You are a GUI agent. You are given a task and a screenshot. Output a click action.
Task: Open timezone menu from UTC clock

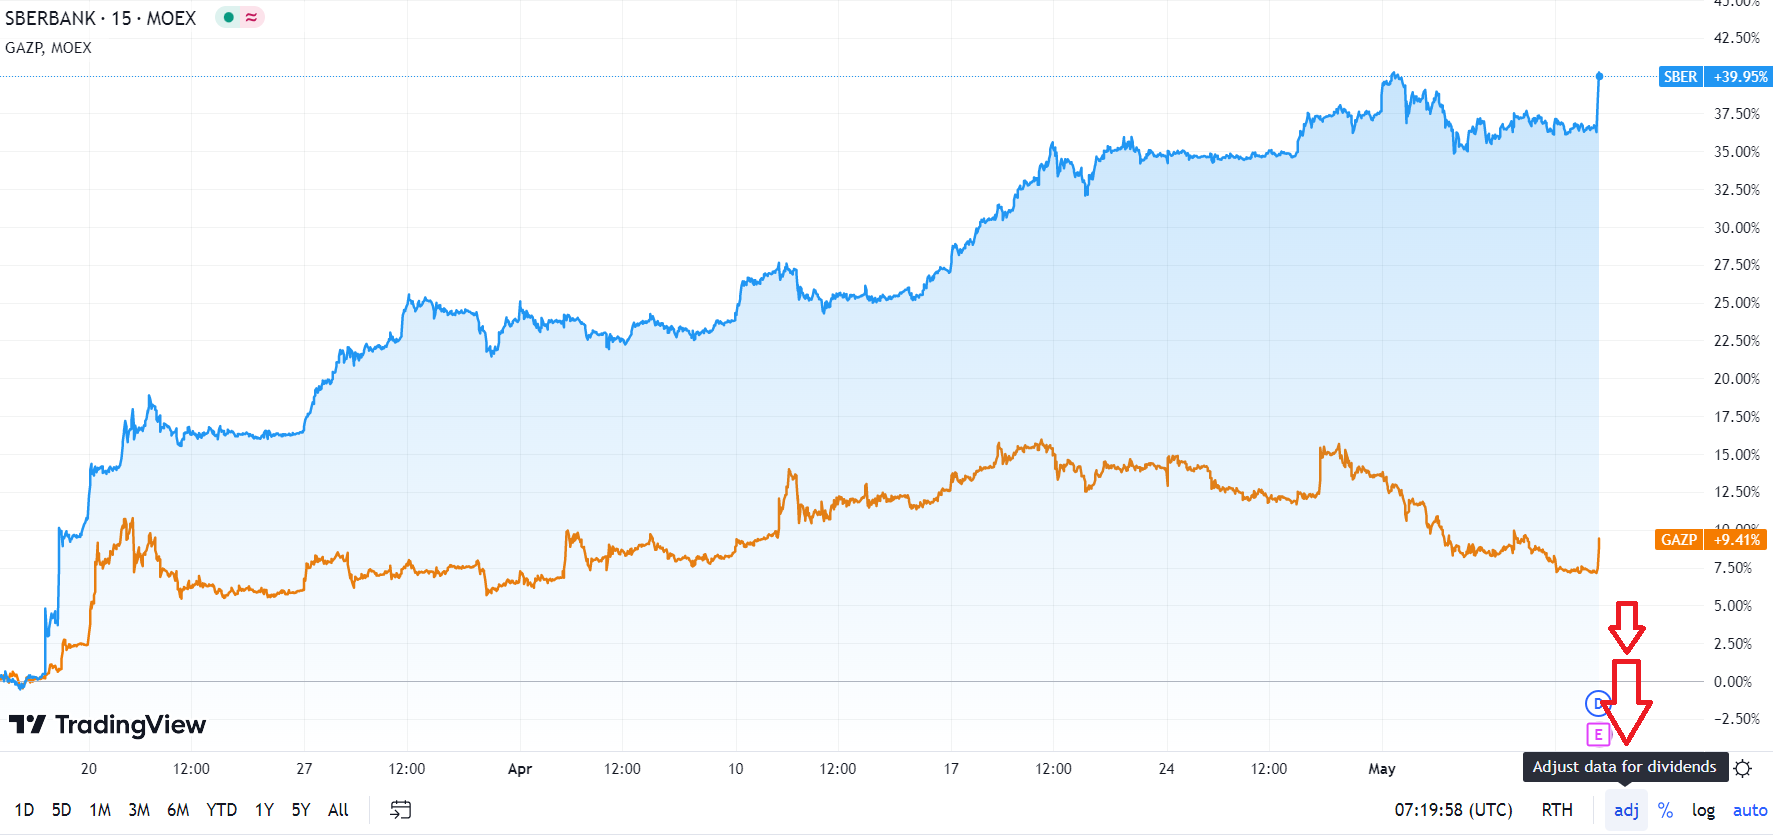tap(1453, 810)
